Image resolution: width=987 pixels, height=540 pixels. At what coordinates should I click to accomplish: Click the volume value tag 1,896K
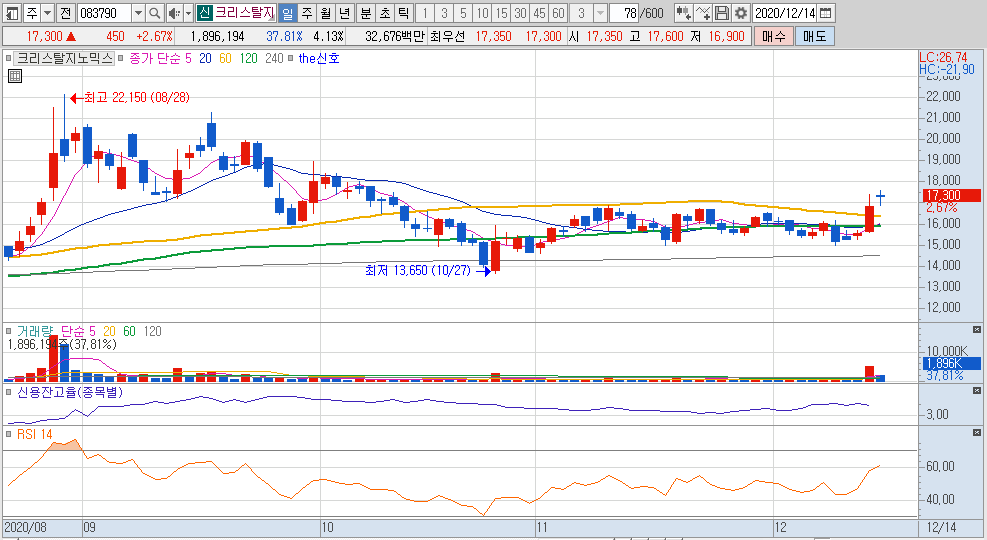(951, 363)
